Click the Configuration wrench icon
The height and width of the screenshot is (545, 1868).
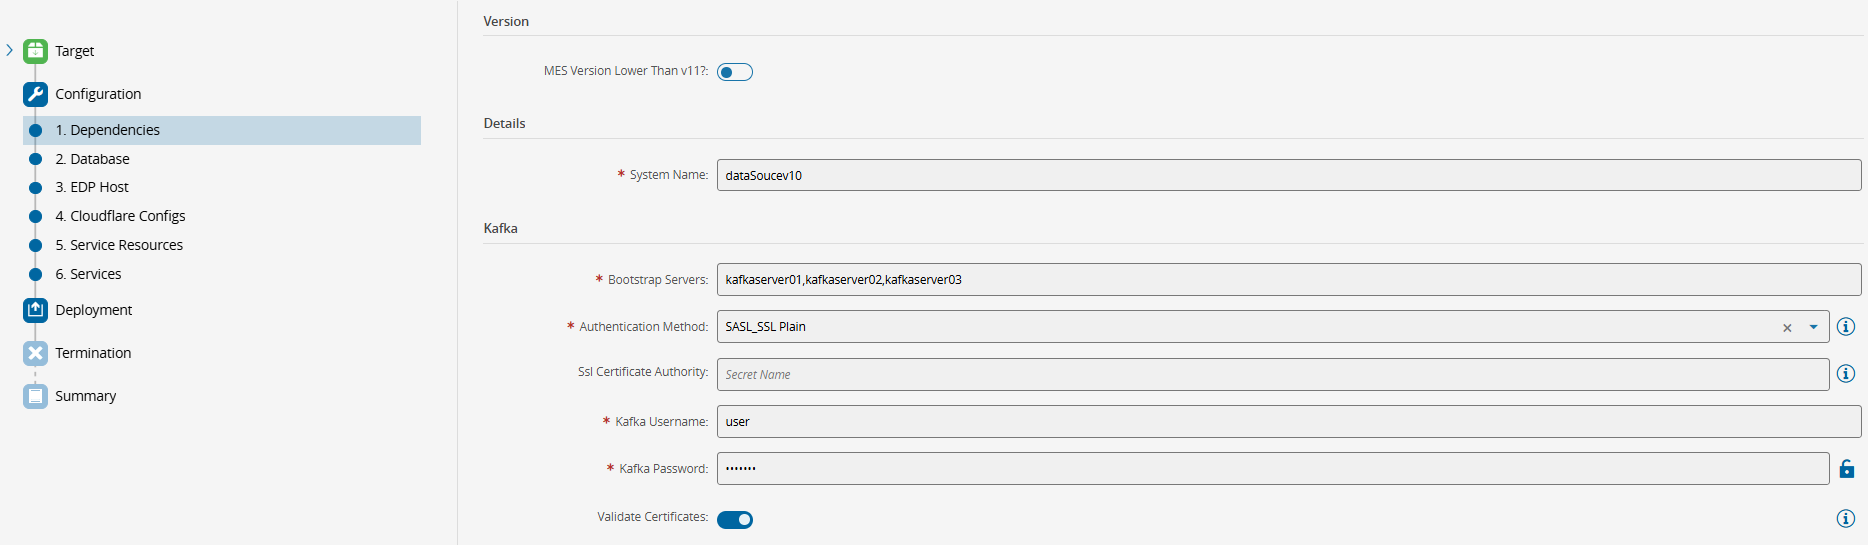click(35, 94)
